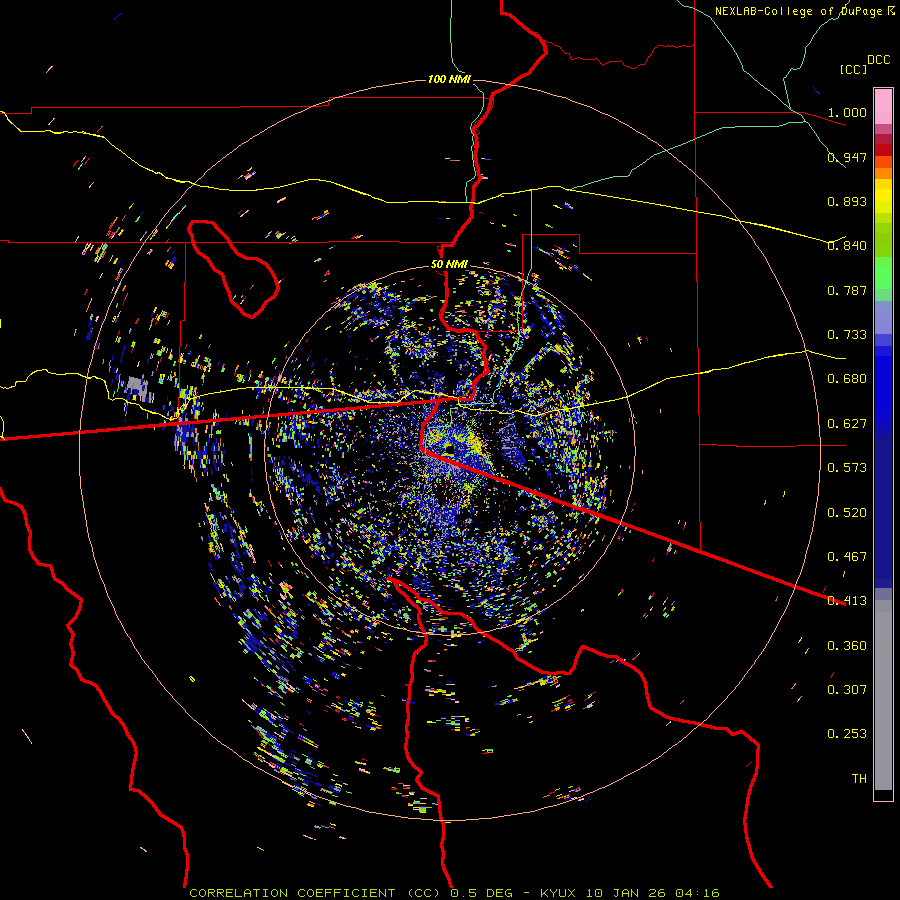Select the 0.360 scale value
900x900 pixels.
pos(847,646)
